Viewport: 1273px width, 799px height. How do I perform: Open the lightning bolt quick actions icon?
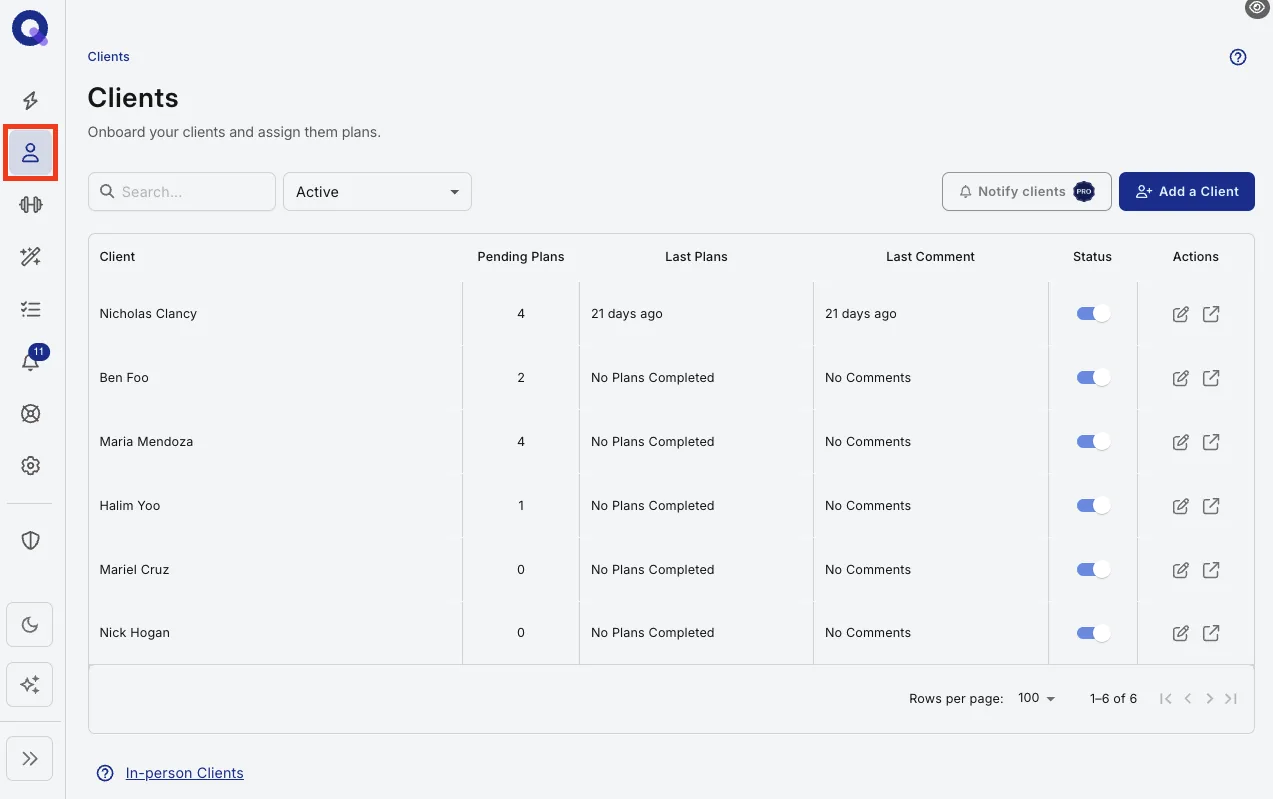pyautogui.click(x=30, y=100)
